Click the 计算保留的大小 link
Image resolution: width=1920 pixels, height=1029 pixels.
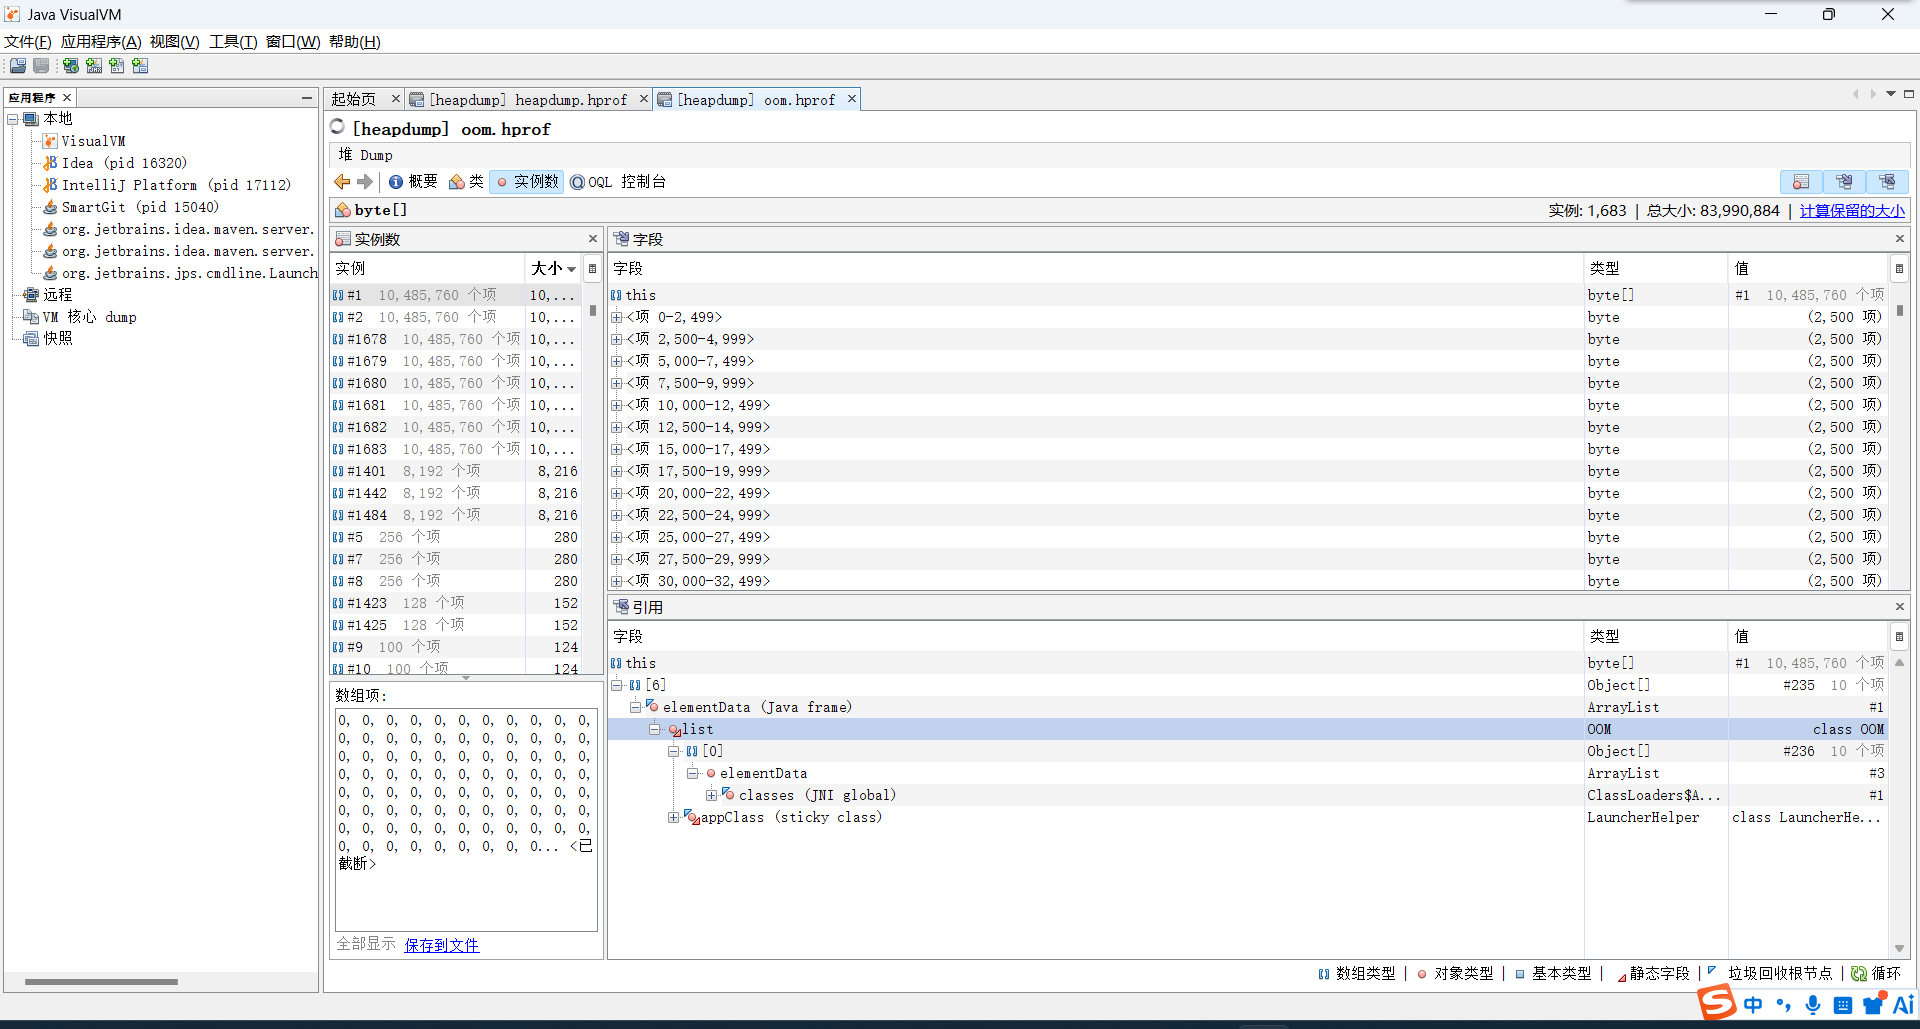1852,211
